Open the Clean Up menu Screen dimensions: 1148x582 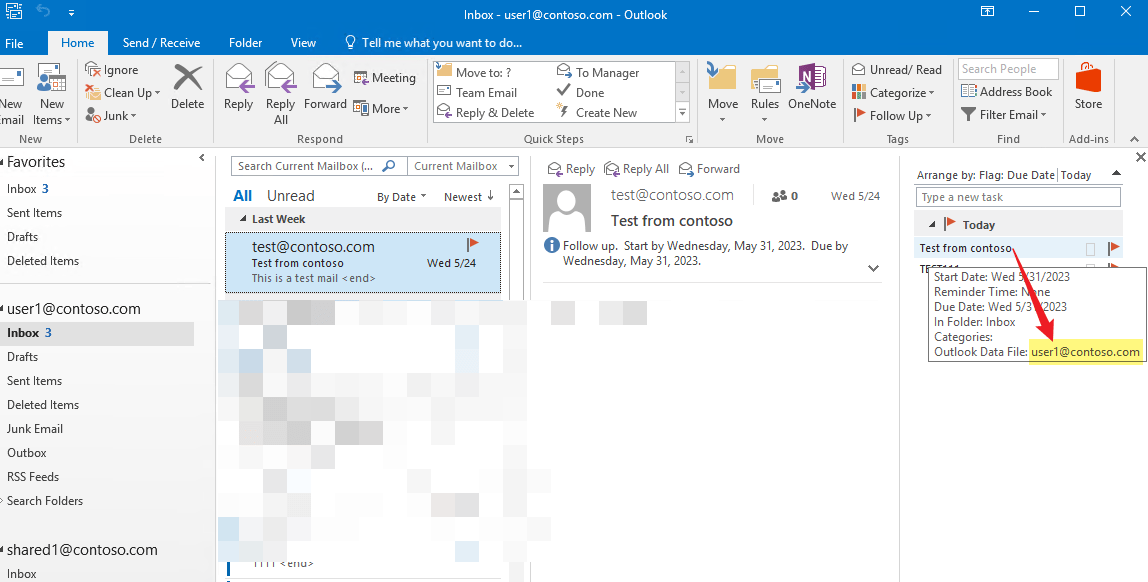click(x=122, y=92)
